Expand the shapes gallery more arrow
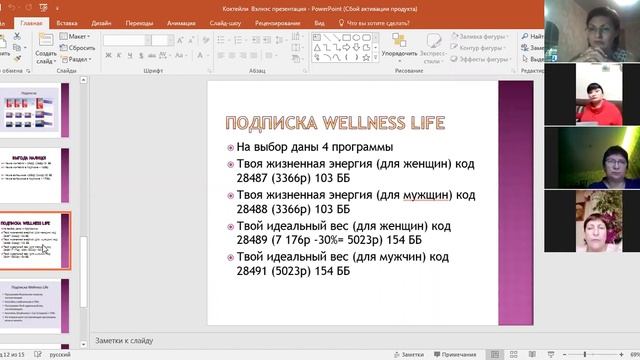 click(376, 58)
